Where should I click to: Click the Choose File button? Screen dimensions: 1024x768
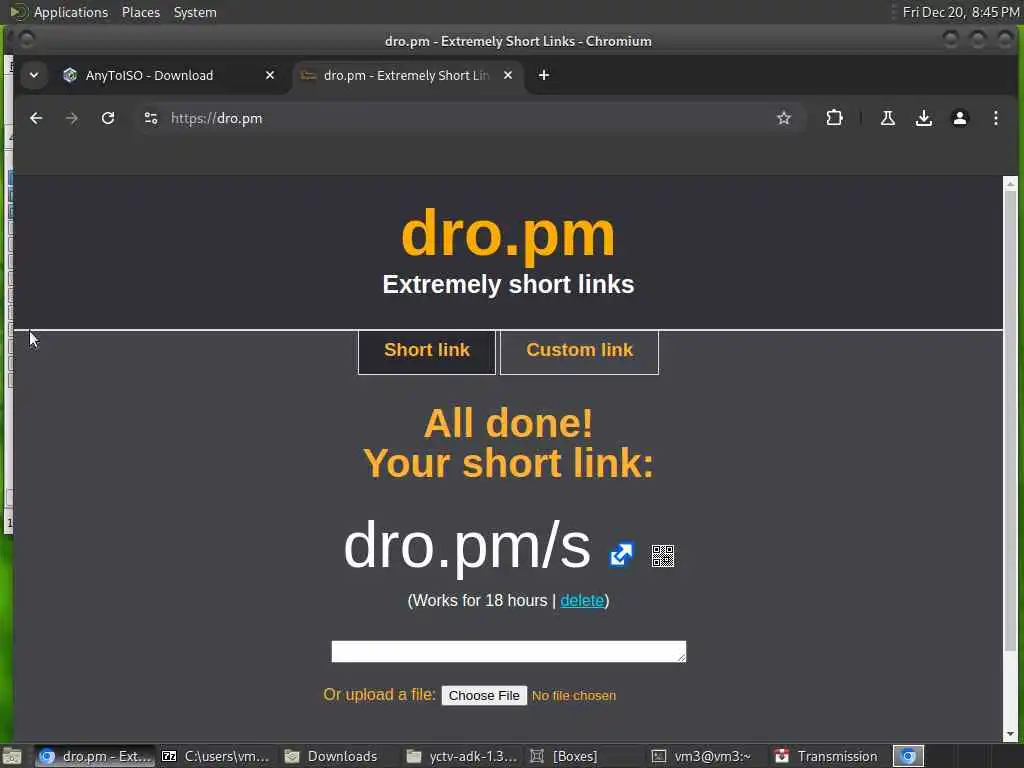[x=484, y=696]
